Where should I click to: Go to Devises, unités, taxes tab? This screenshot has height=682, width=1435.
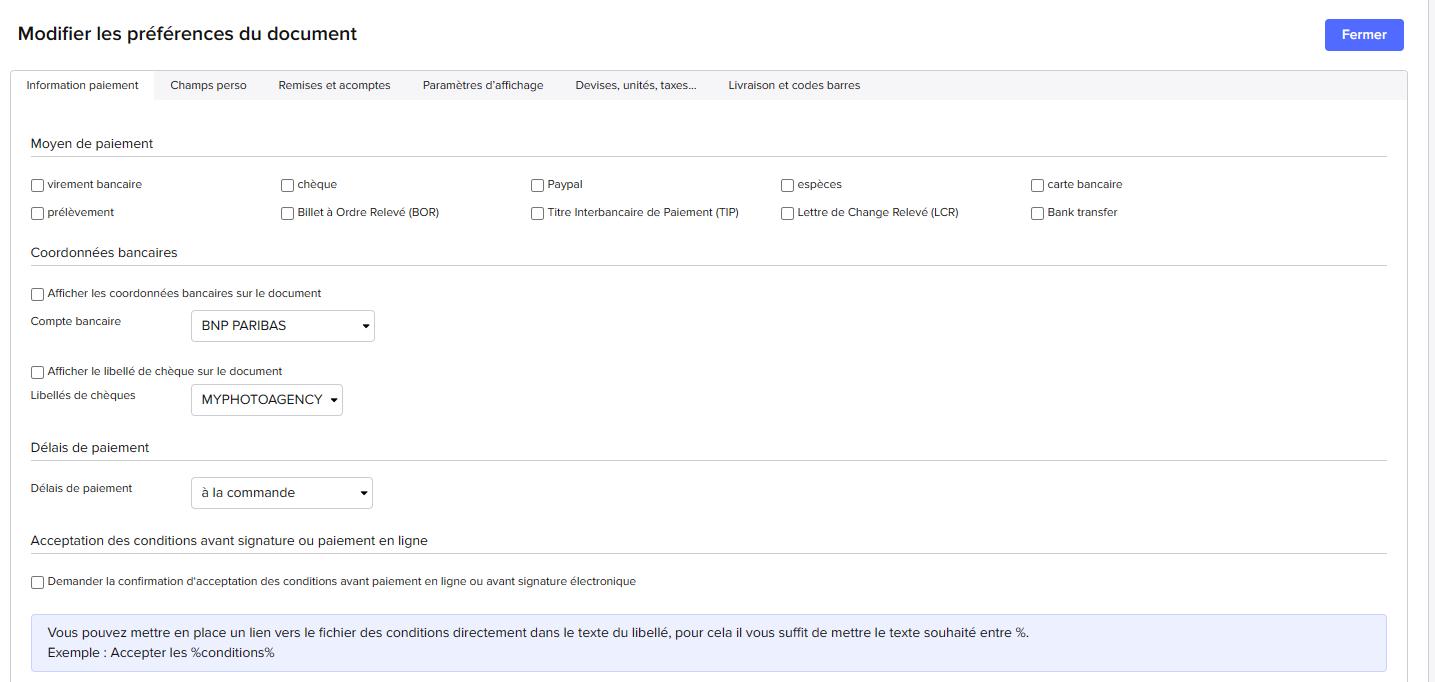(x=636, y=86)
